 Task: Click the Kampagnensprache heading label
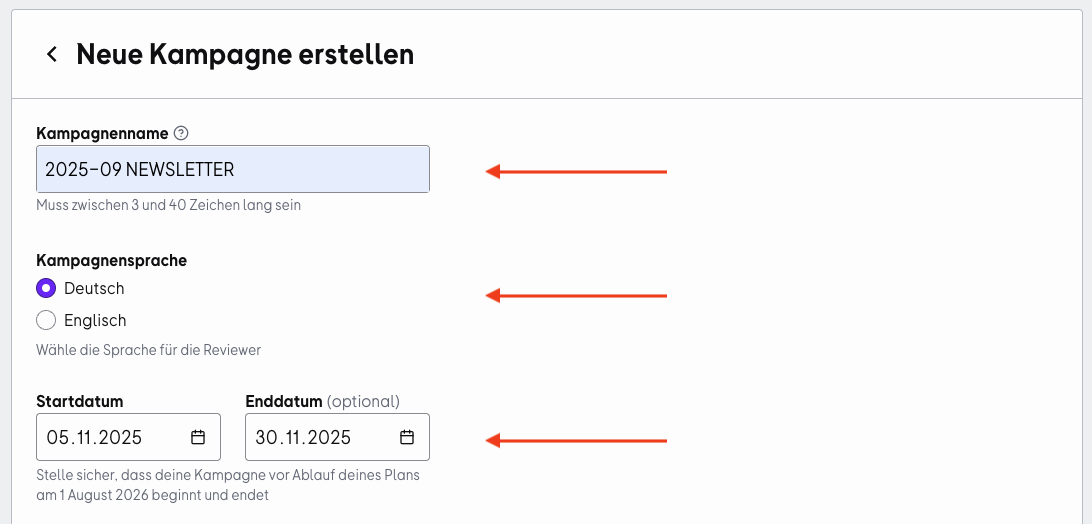[111, 261]
